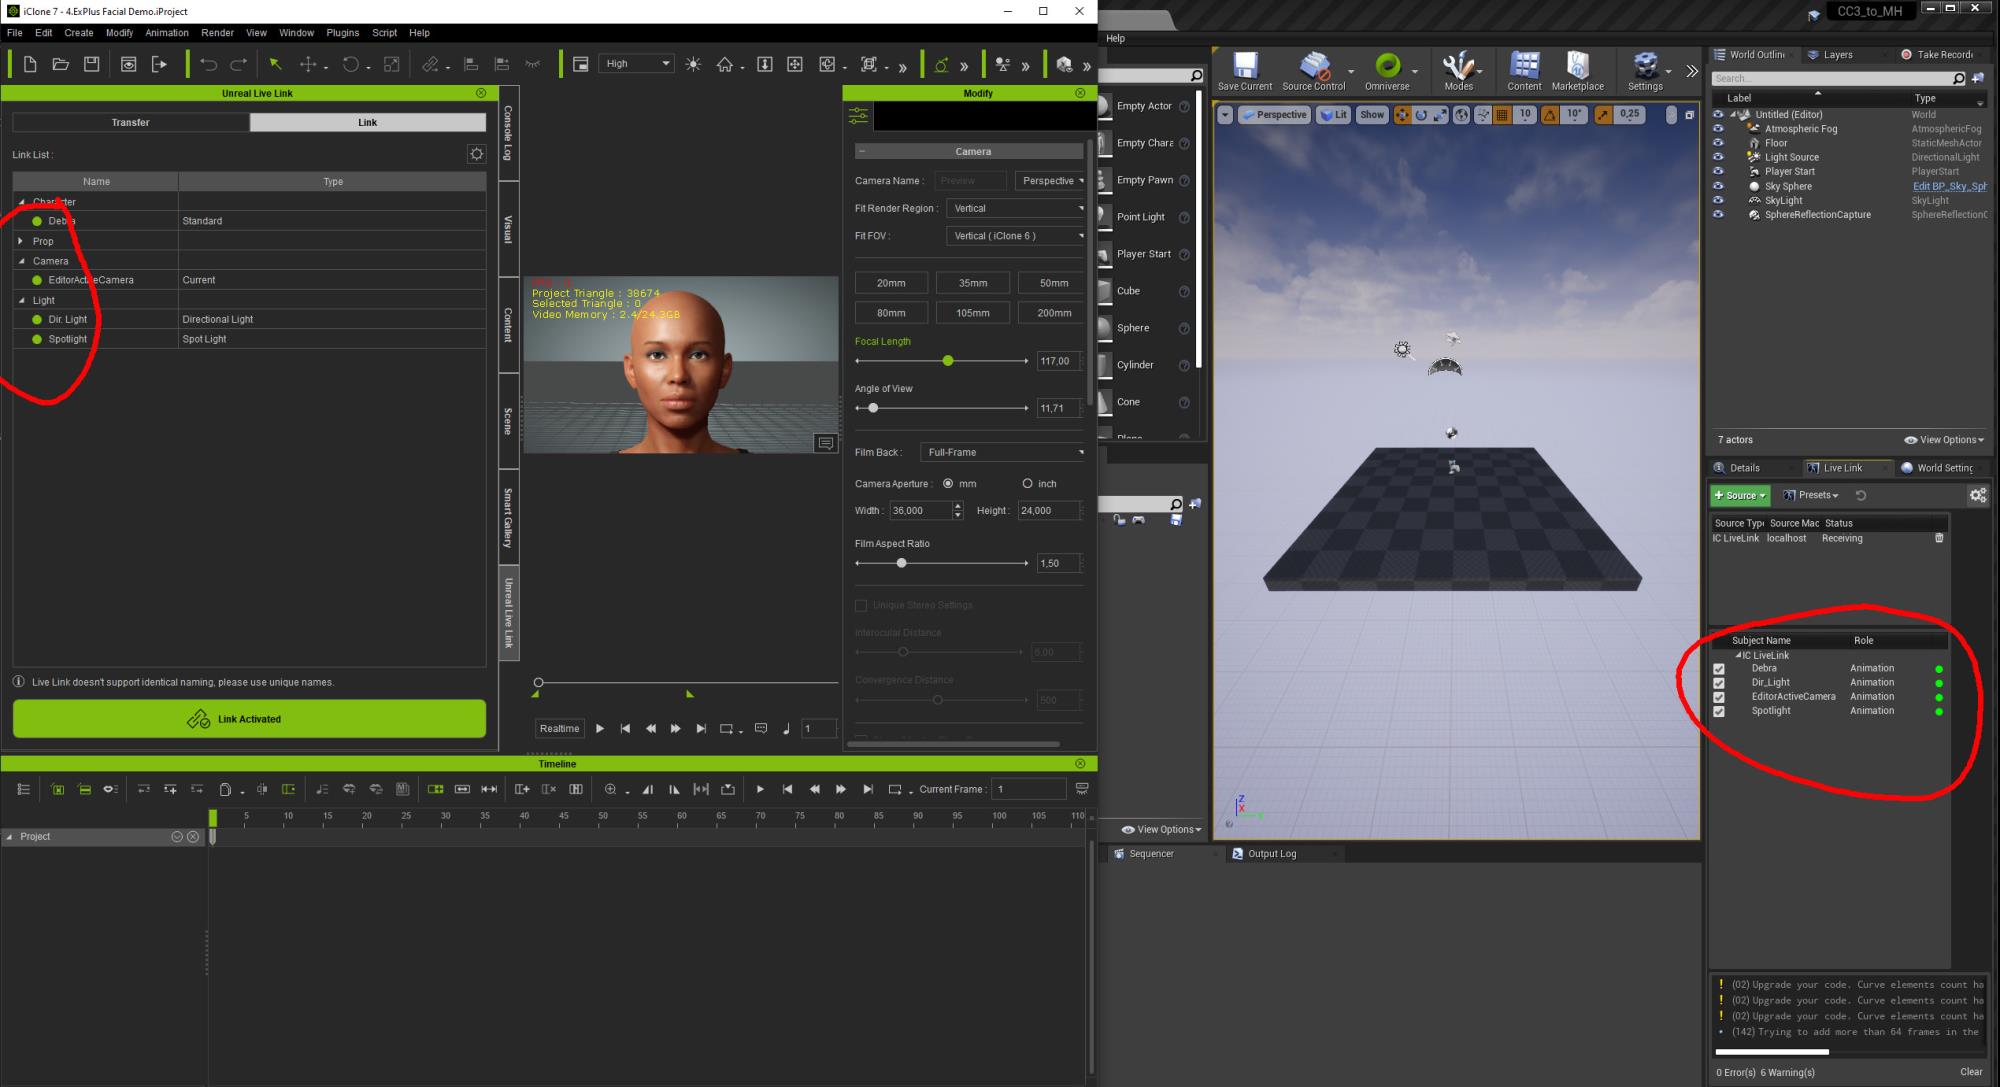The image size is (2000, 1087).
Task: Click the green Source button in Live Link
Action: pos(1740,495)
